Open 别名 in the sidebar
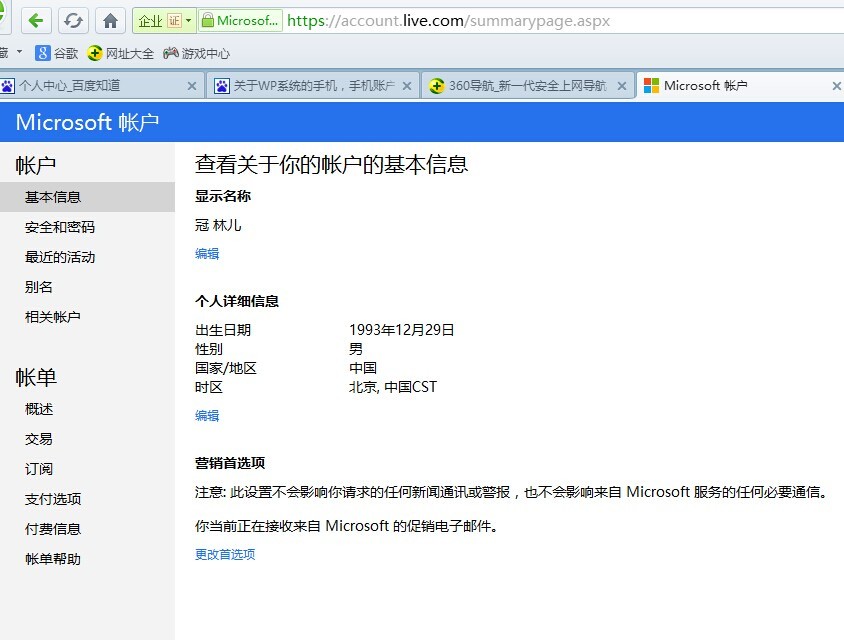The width and height of the screenshot is (844, 640). pos(39,287)
